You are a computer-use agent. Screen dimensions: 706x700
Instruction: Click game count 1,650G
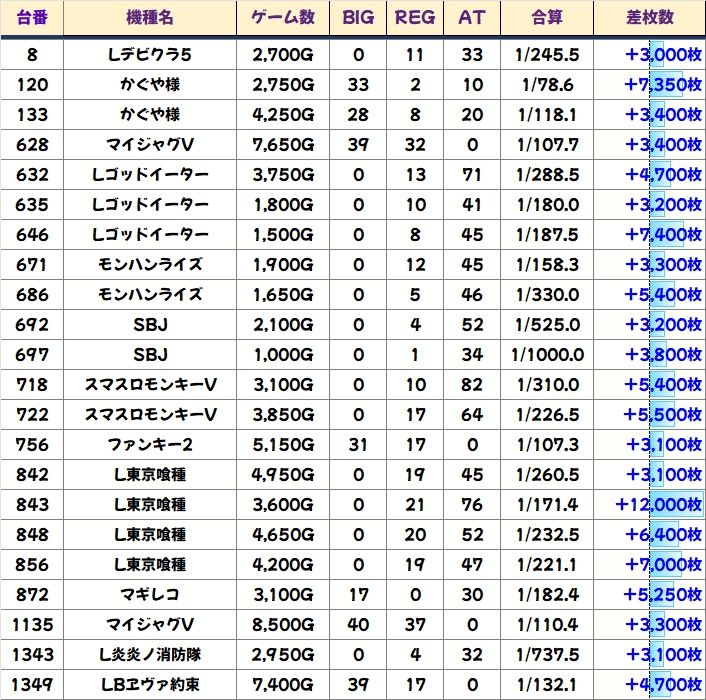[x=283, y=295]
